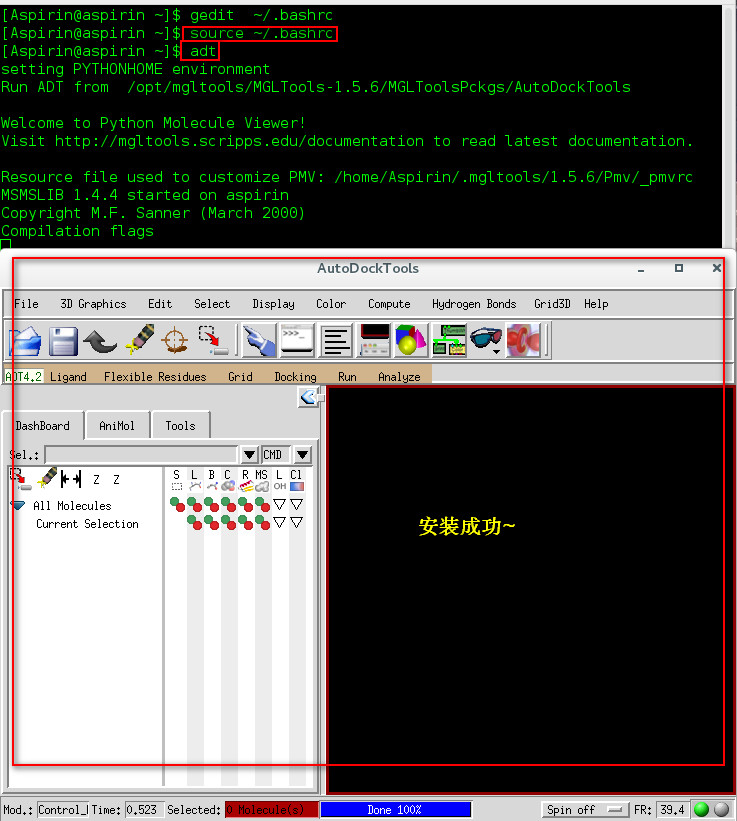
Task: Click the MS molecular surface column header
Action: 262,480
